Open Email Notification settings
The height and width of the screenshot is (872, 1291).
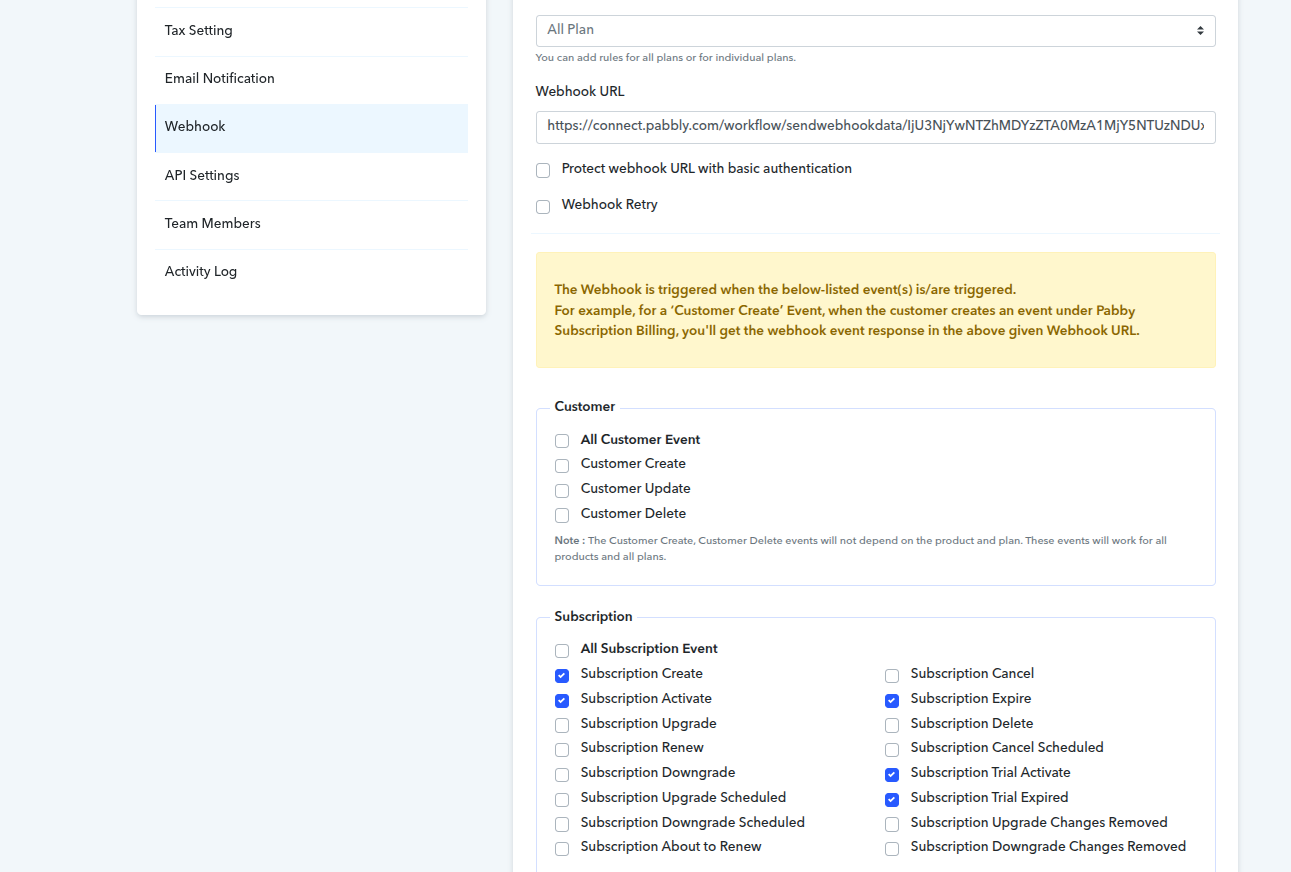click(311, 79)
